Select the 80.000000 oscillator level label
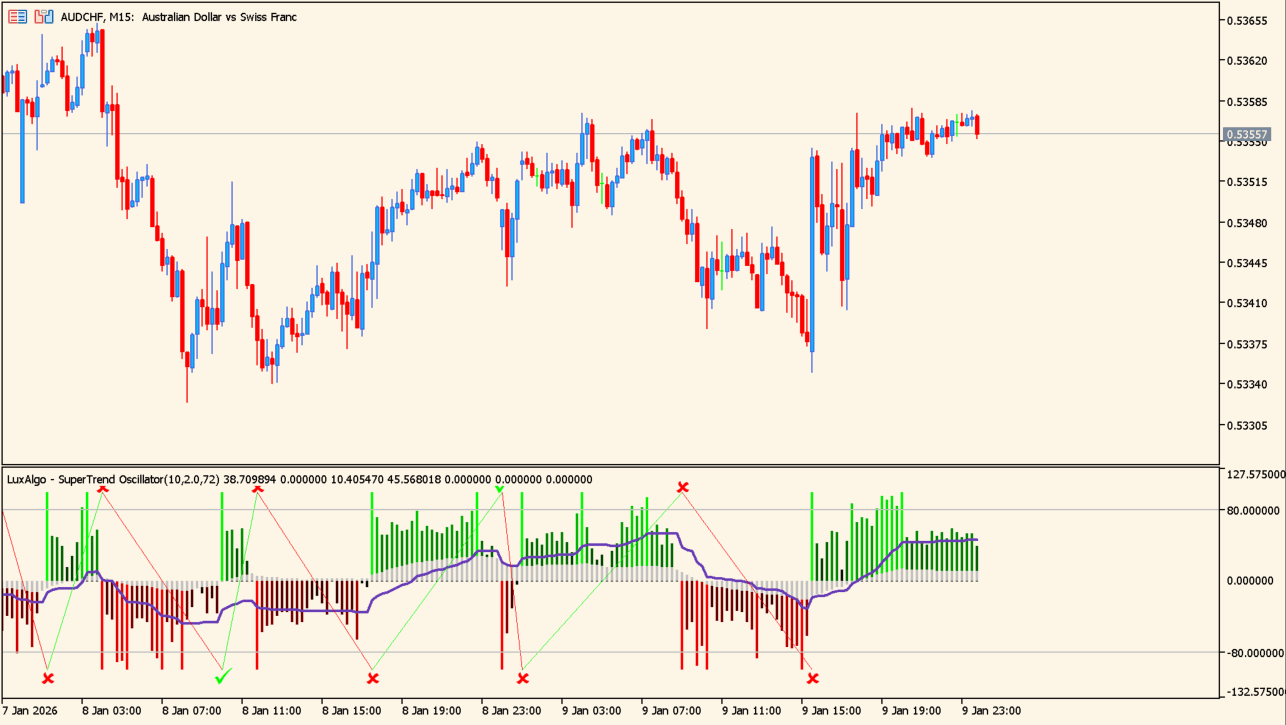Screen dimensions: 1286x725 click(x=1253, y=510)
